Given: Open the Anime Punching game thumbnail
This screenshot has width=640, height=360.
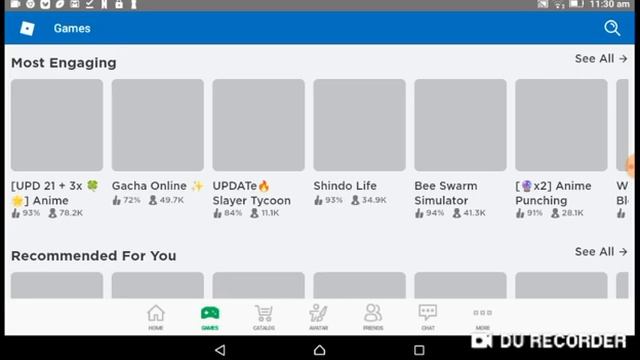Looking at the screenshot, I should (x=561, y=125).
